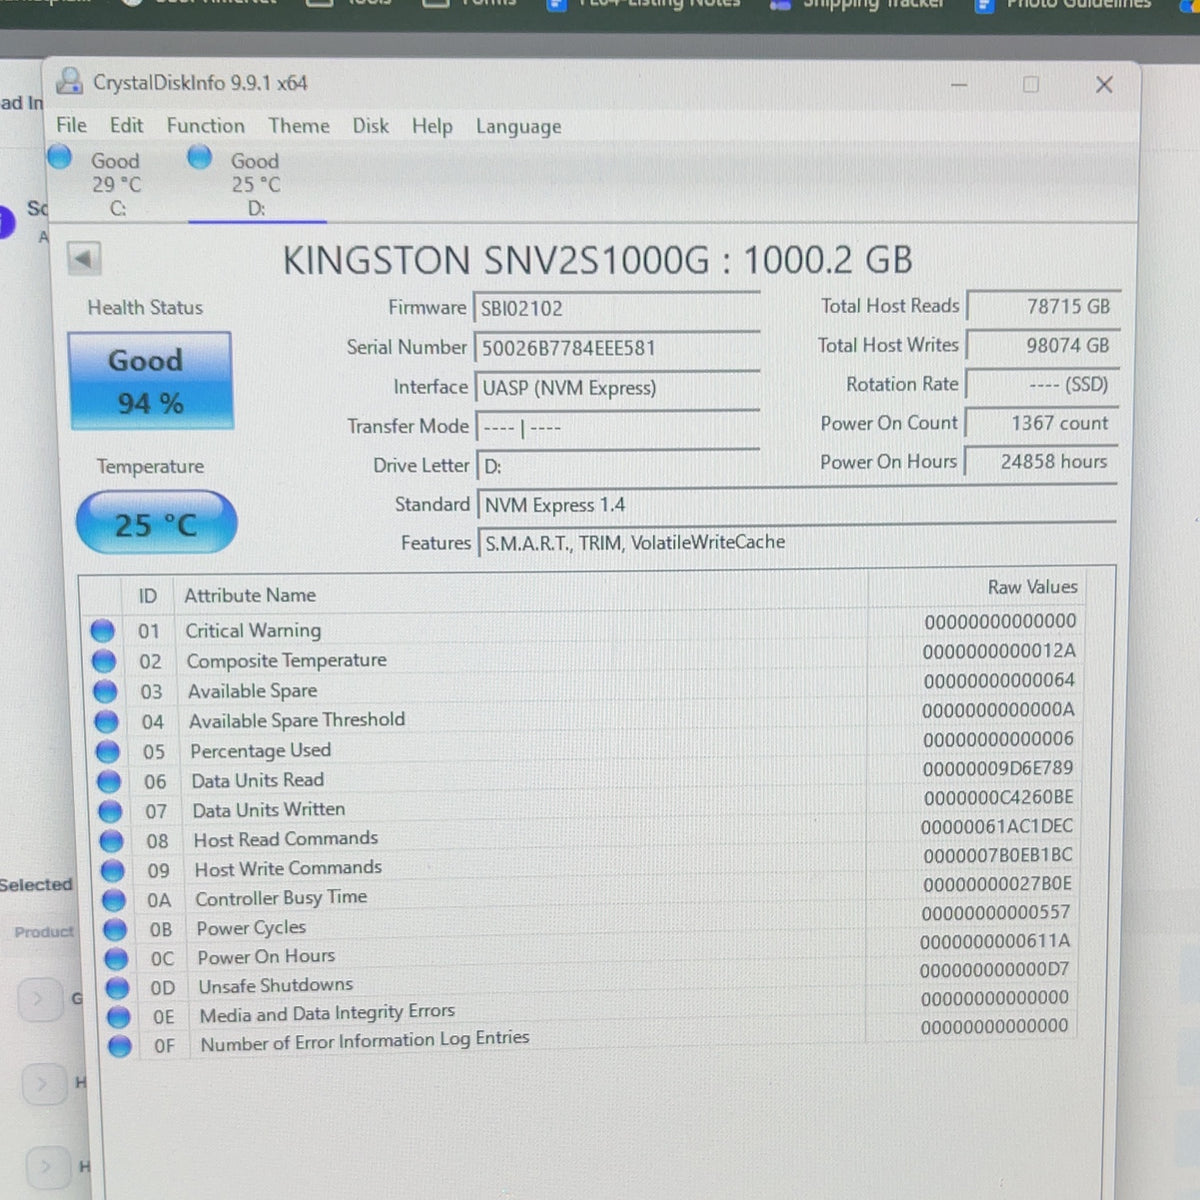Click raw value 00000009D6E789
The width and height of the screenshot is (1200, 1200).
[997, 768]
